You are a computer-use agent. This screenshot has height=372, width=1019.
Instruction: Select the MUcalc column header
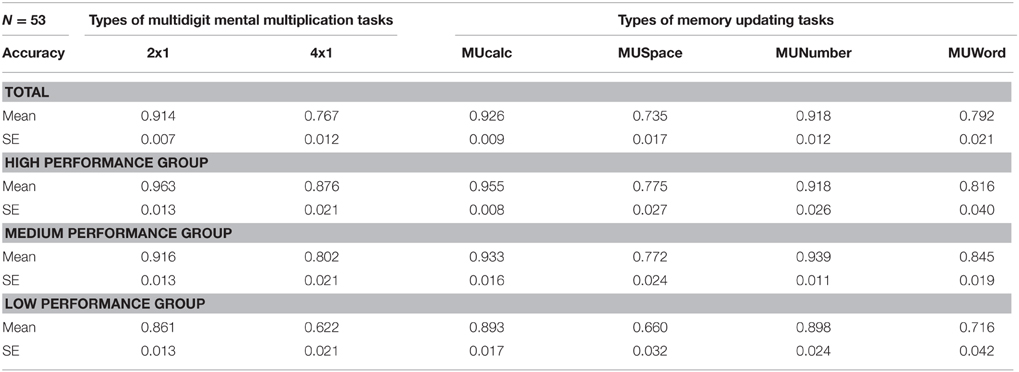[x=486, y=53]
